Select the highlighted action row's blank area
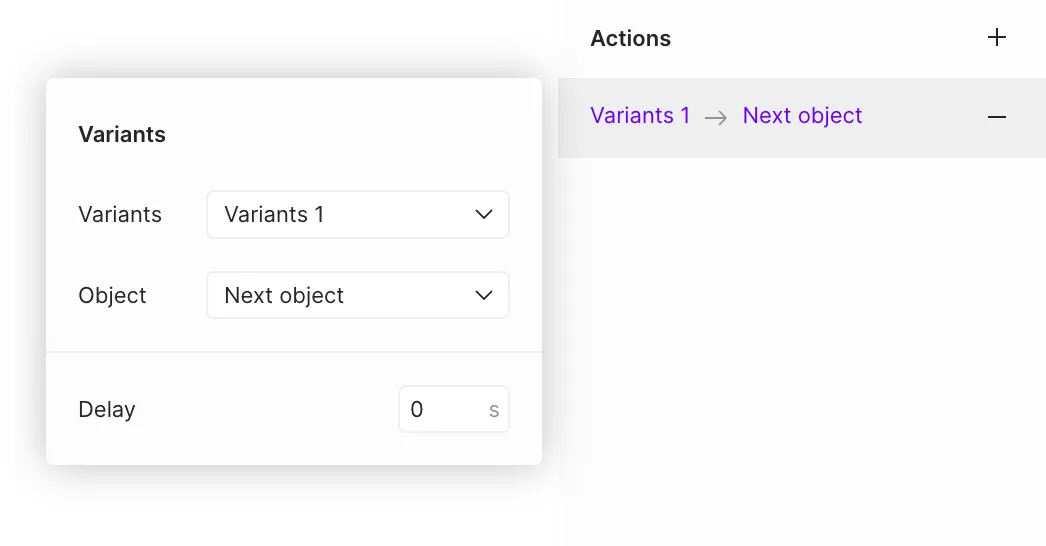This screenshot has width=1046, height=546. coord(920,117)
